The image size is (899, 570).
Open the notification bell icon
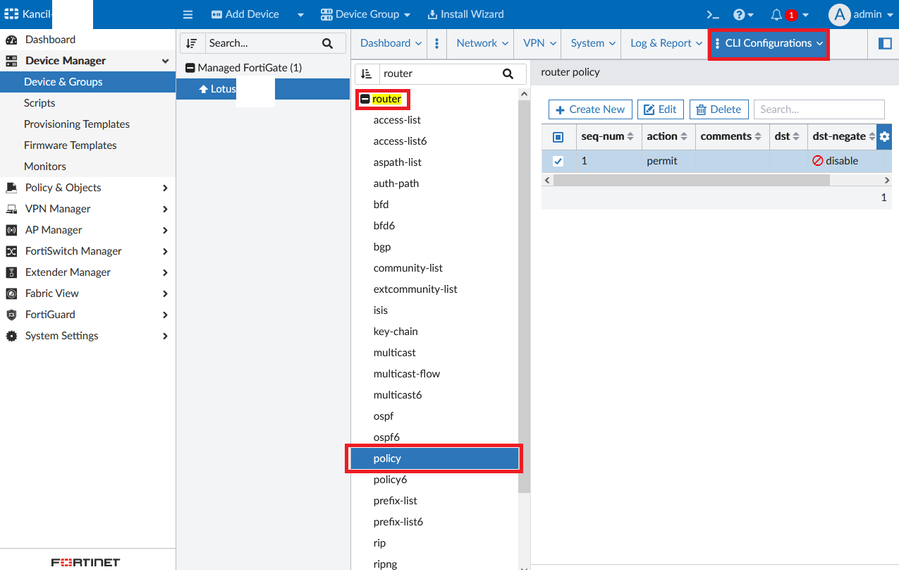tap(776, 15)
